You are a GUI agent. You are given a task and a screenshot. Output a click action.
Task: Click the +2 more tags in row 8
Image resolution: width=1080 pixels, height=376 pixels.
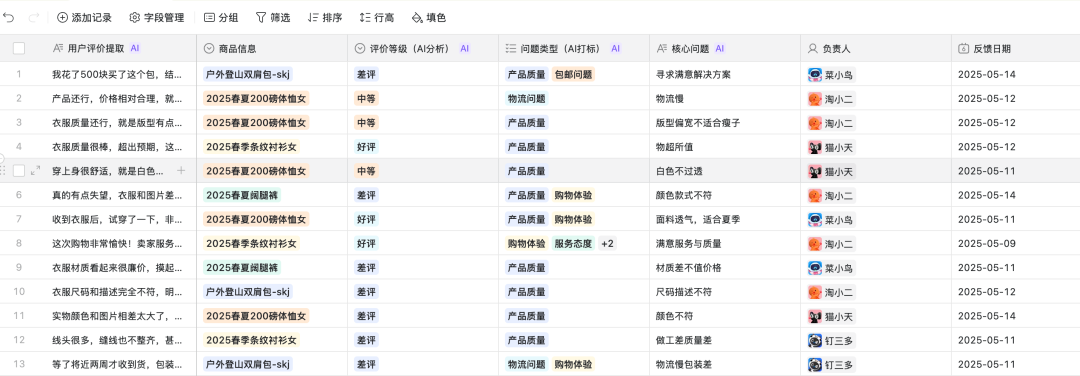(607, 243)
